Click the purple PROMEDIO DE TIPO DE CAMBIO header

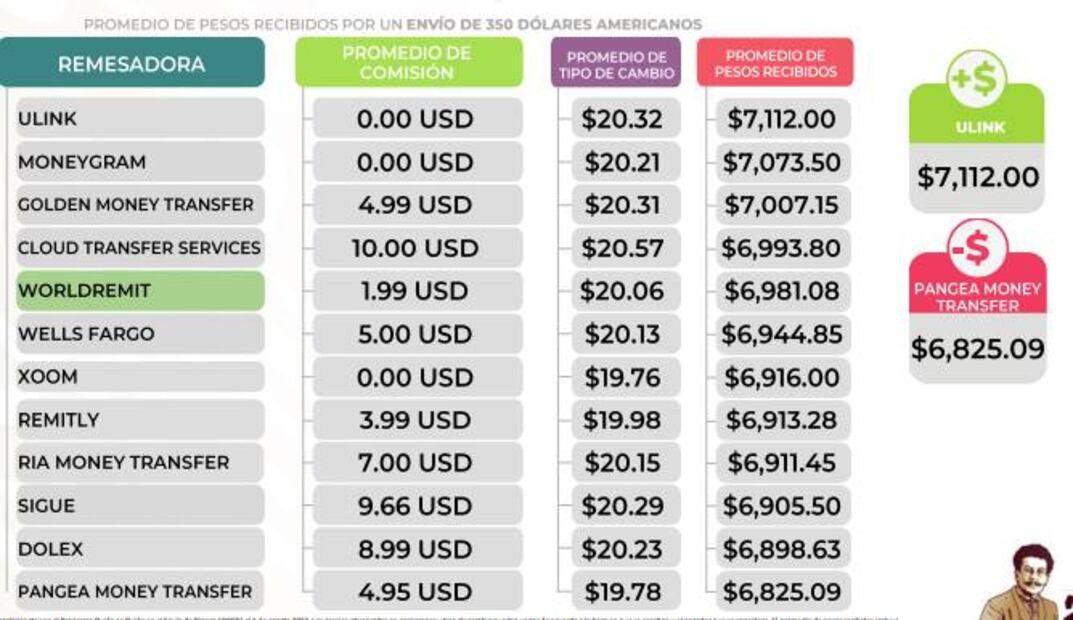coord(615,64)
